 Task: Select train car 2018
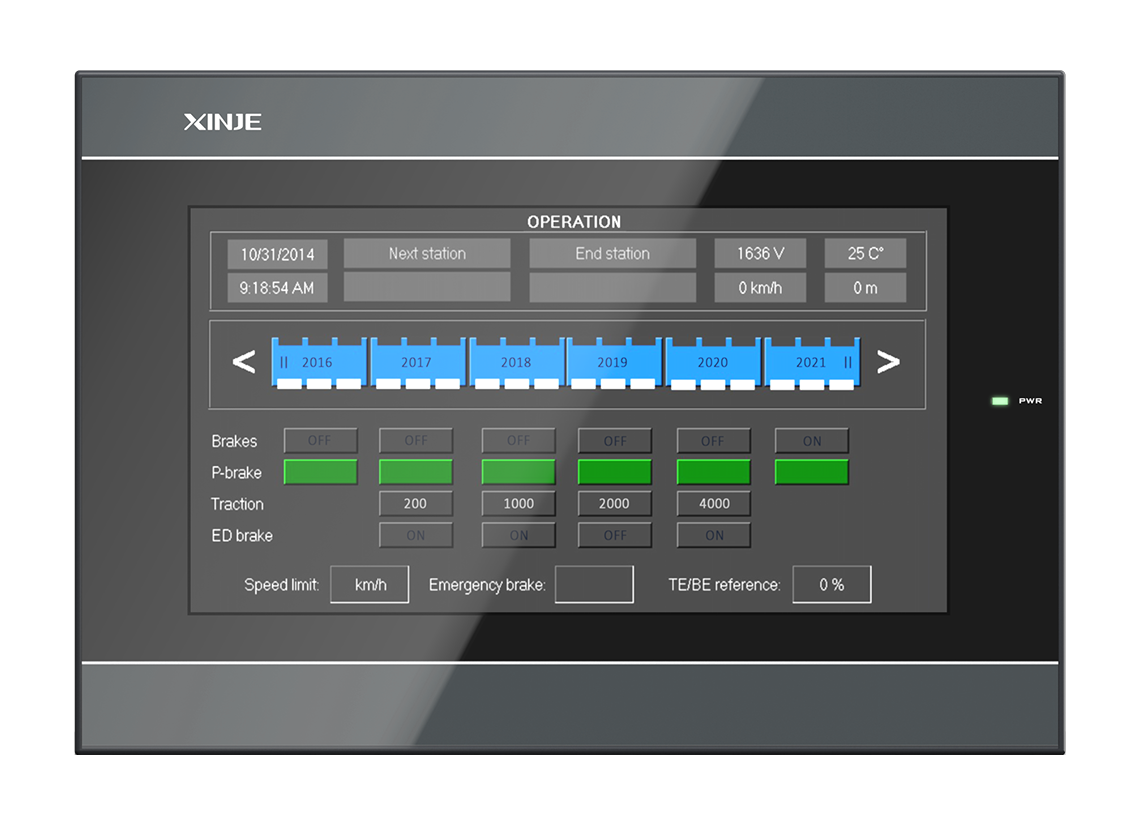516,362
